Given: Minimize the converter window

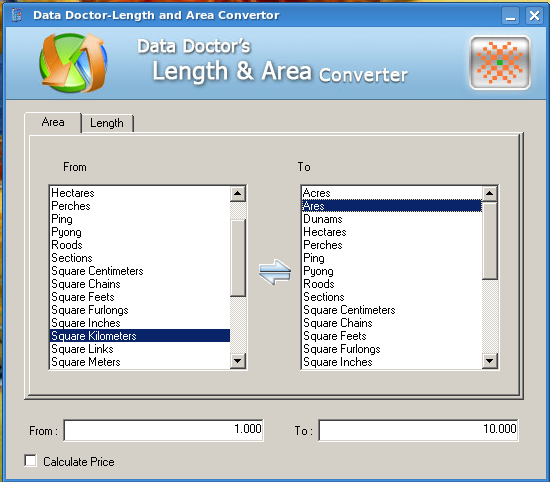Looking at the screenshot, I should coord(510,16).
